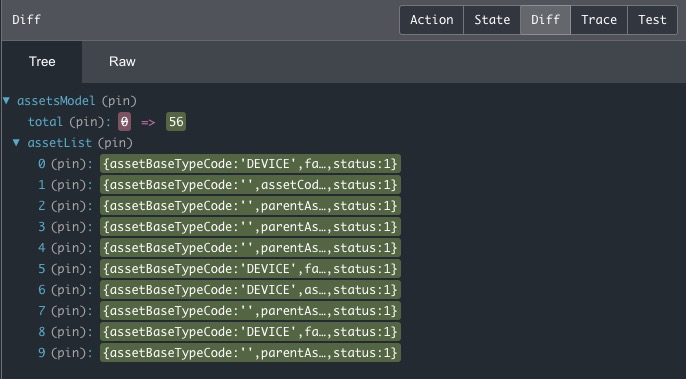Open the Test view button
686x379 pixels.
click(652, 20)
